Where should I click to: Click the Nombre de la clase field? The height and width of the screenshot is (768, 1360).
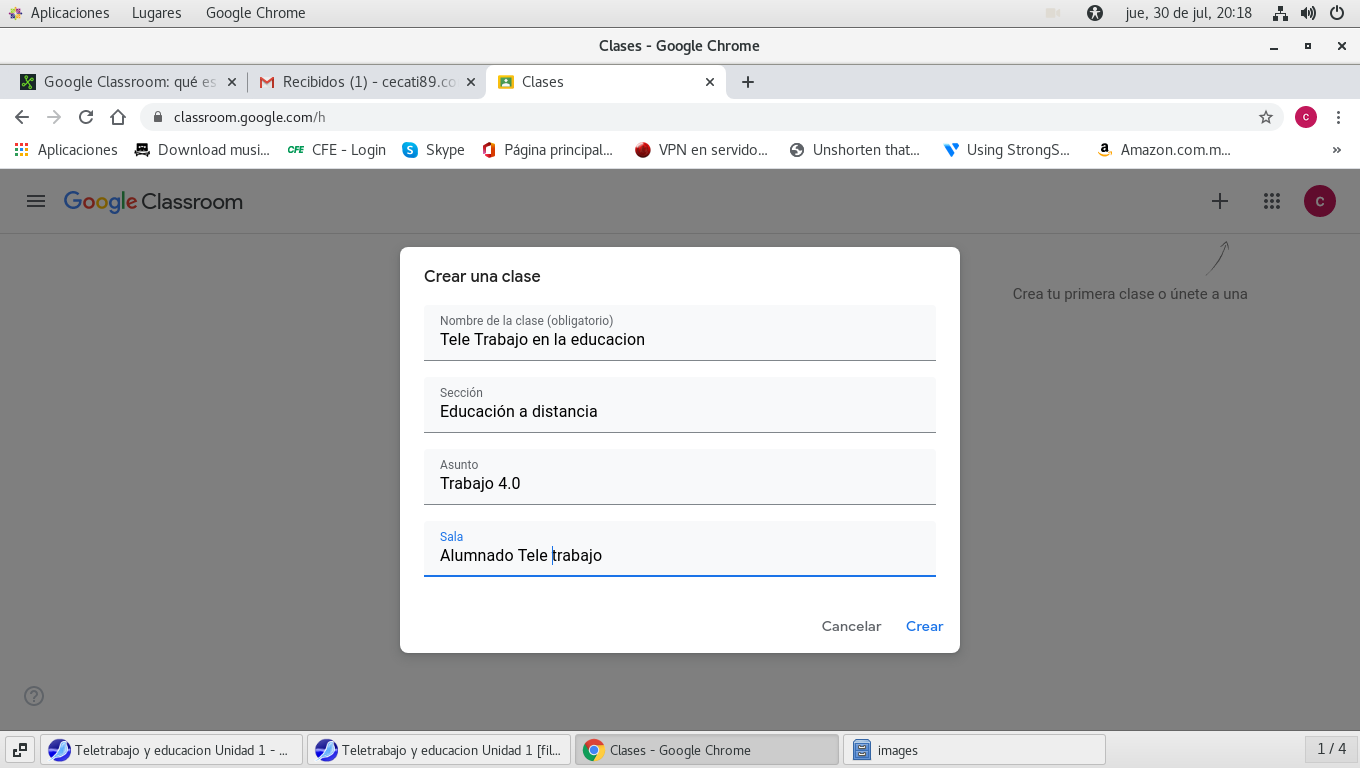(679, 339)
